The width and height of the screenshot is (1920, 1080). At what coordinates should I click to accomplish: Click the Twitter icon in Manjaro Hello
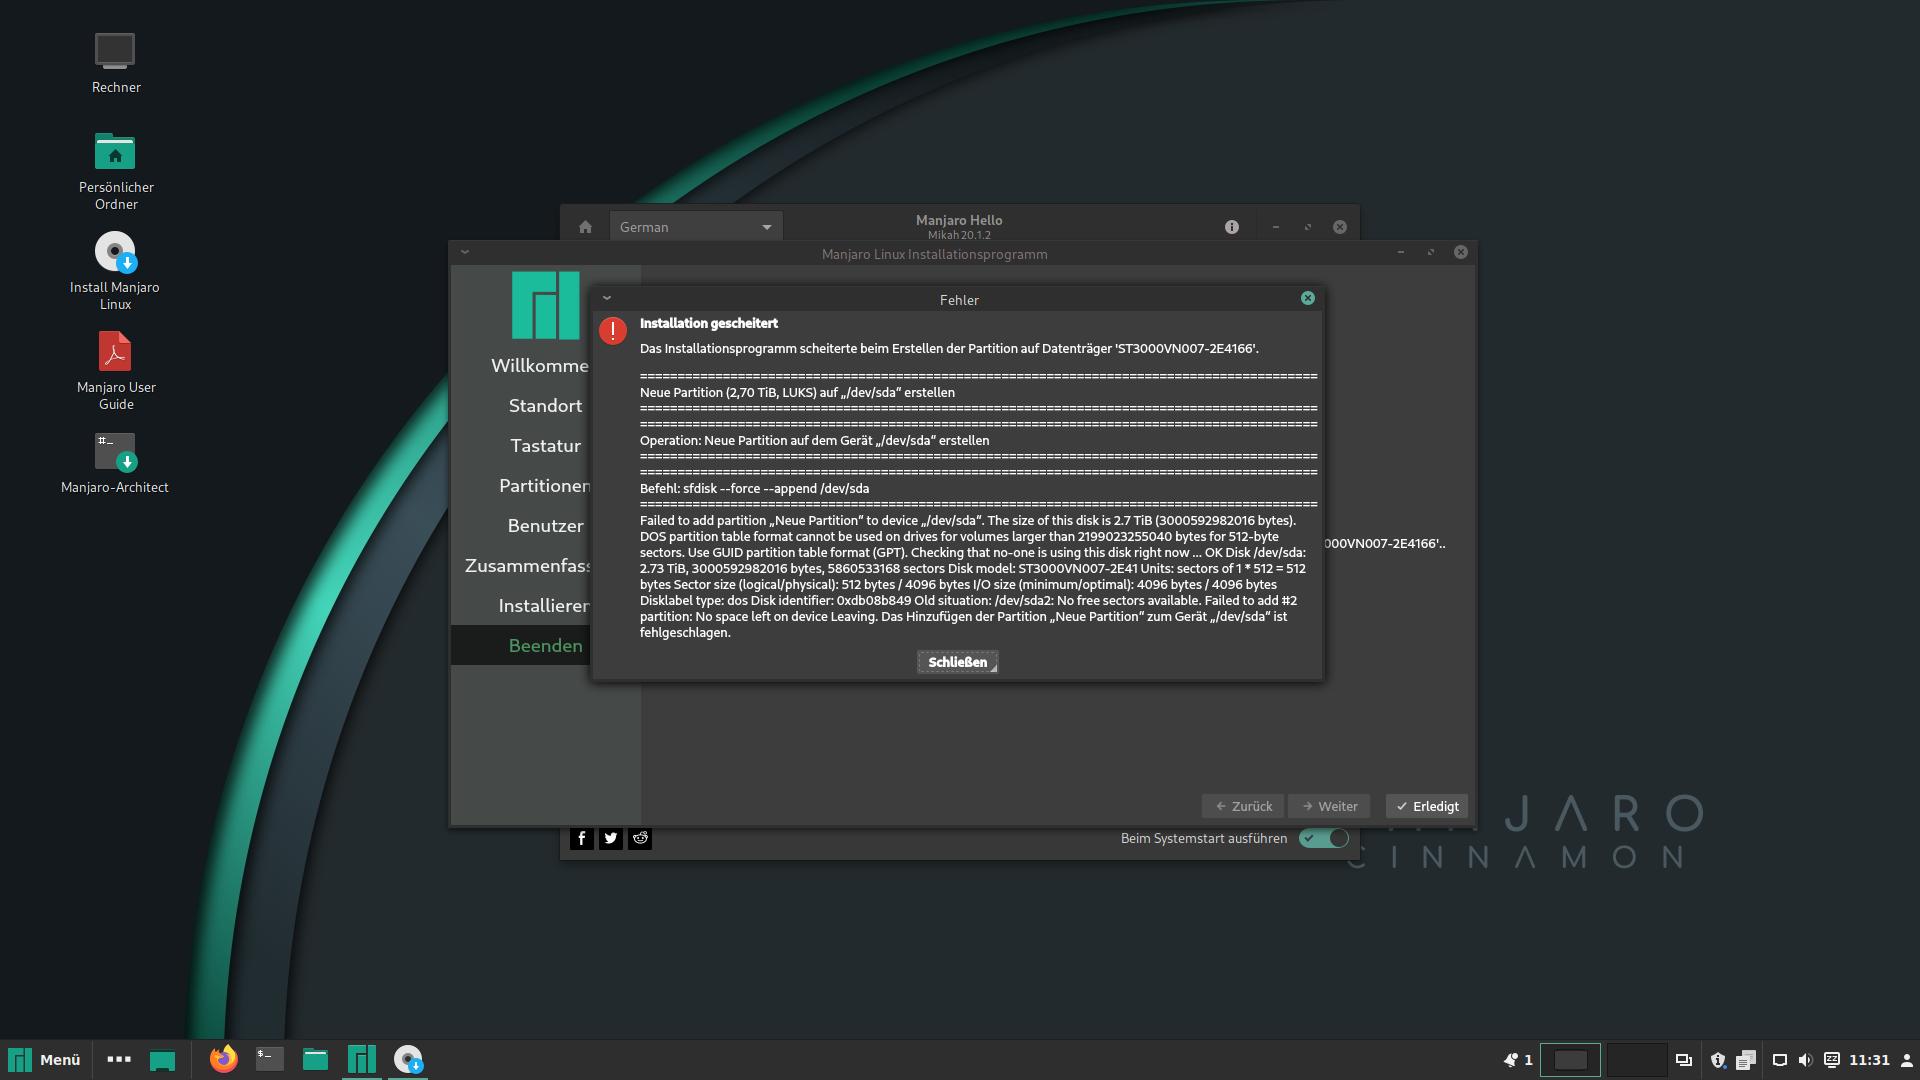[x=611, y=838]
